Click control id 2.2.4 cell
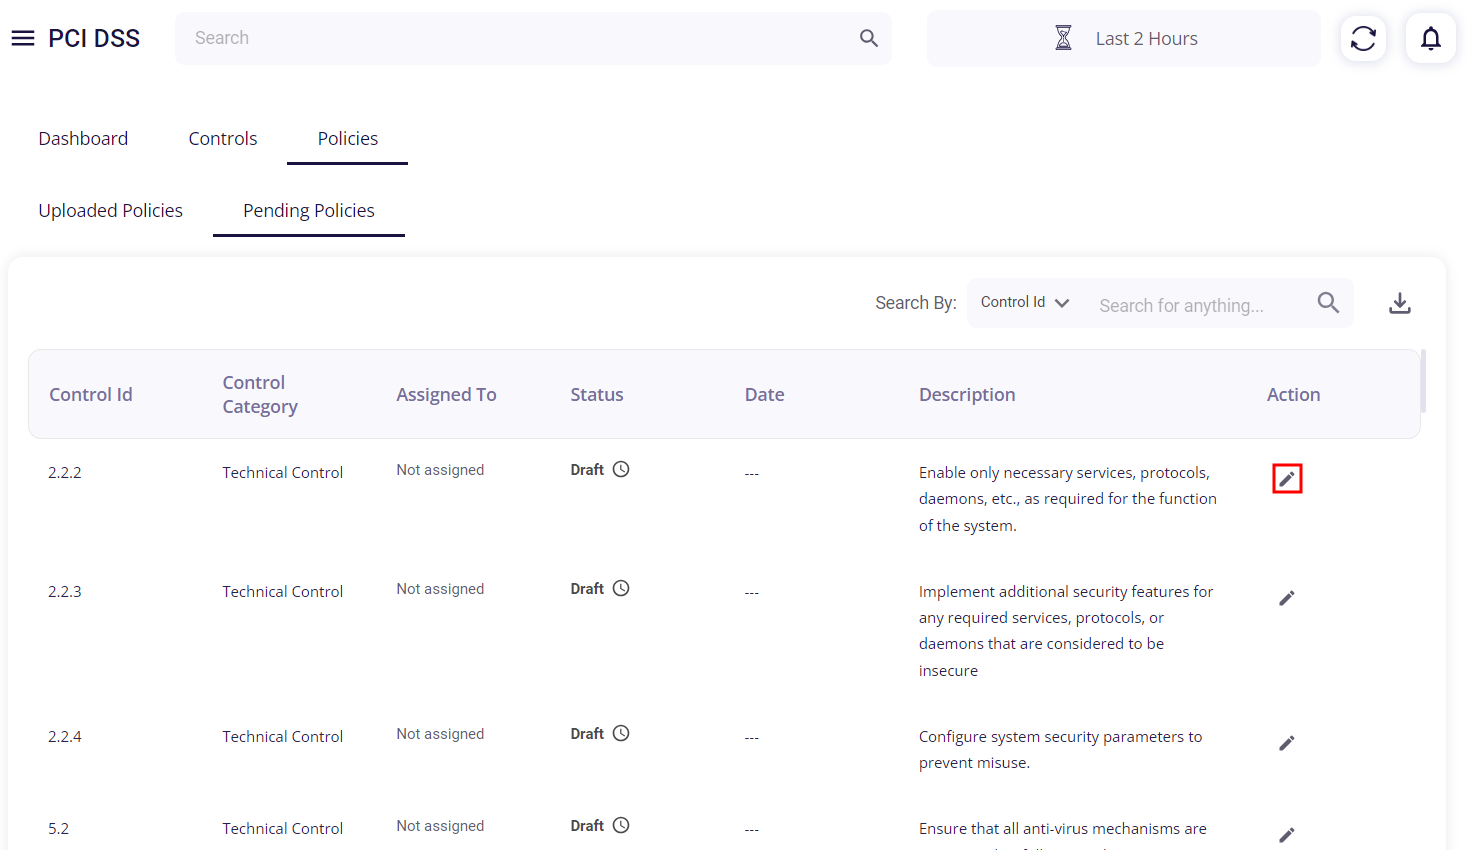 (x=65, y=736)
